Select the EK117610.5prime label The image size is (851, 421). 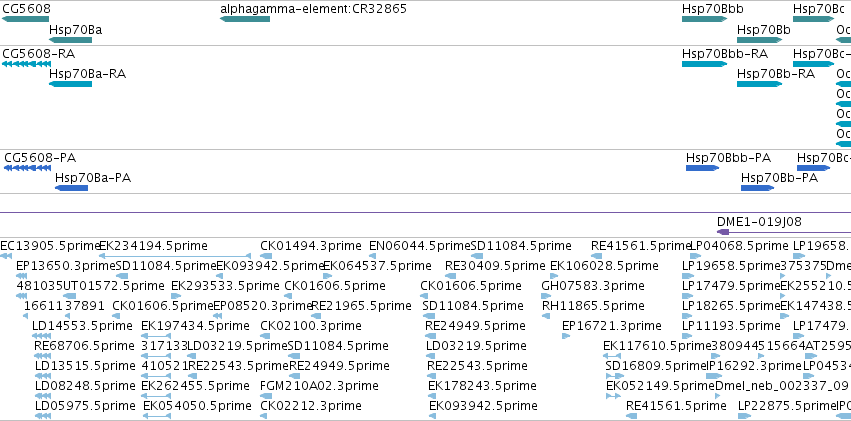[x=657, y=346]
